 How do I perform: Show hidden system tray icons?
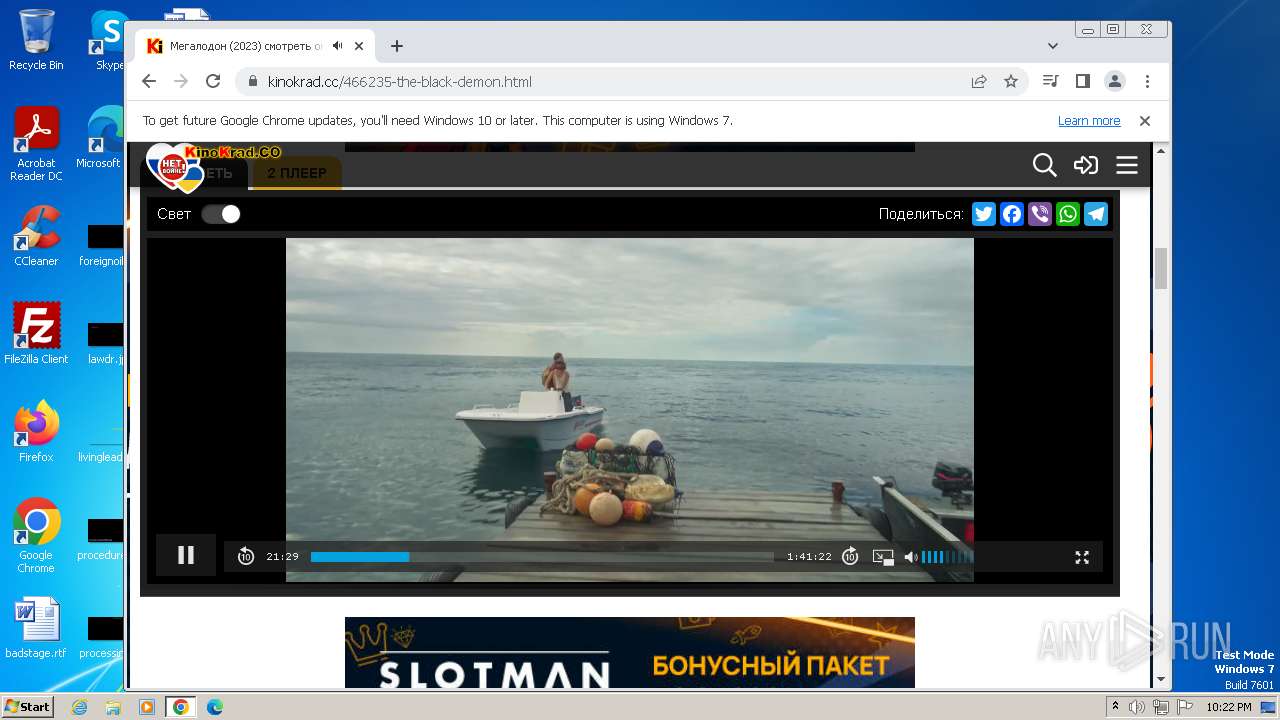tap(1115, 707)
